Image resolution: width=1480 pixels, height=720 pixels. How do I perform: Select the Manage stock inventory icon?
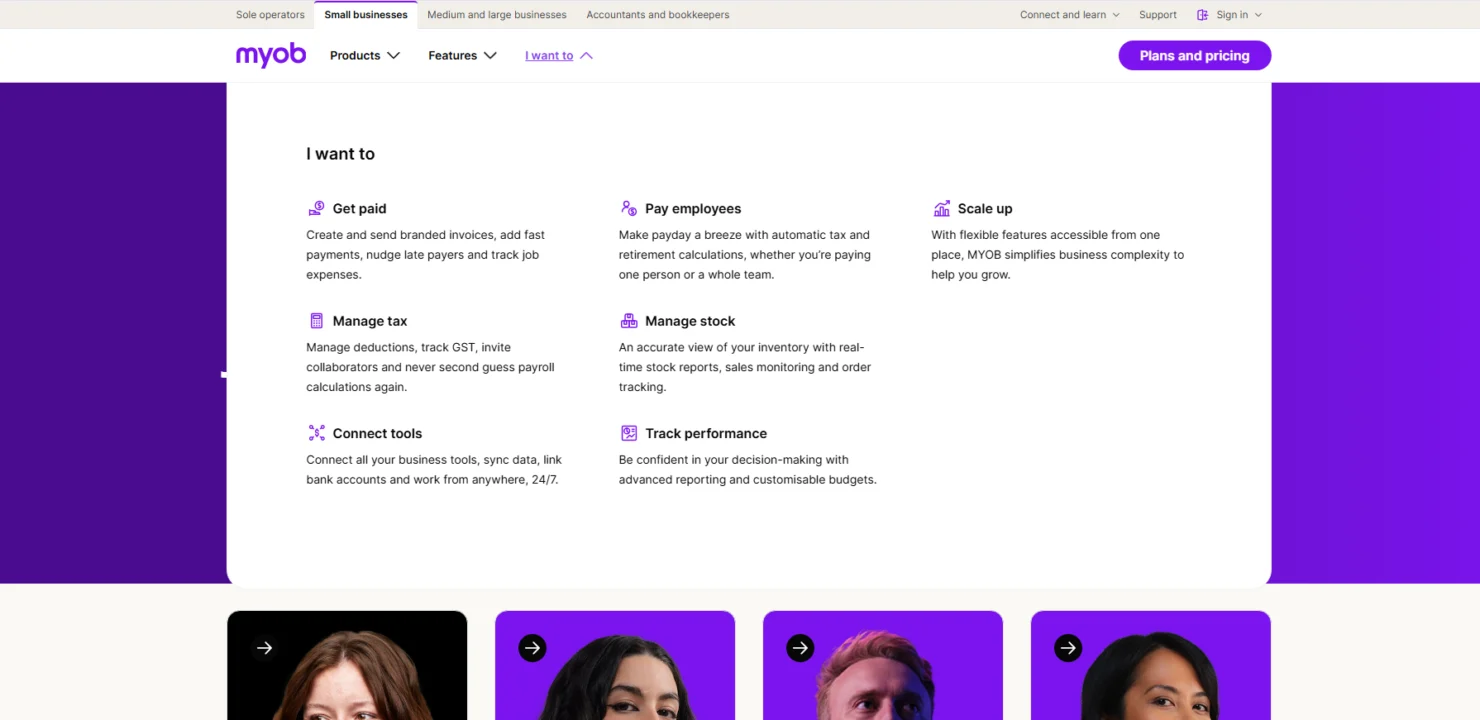click(x=629, y=320)
